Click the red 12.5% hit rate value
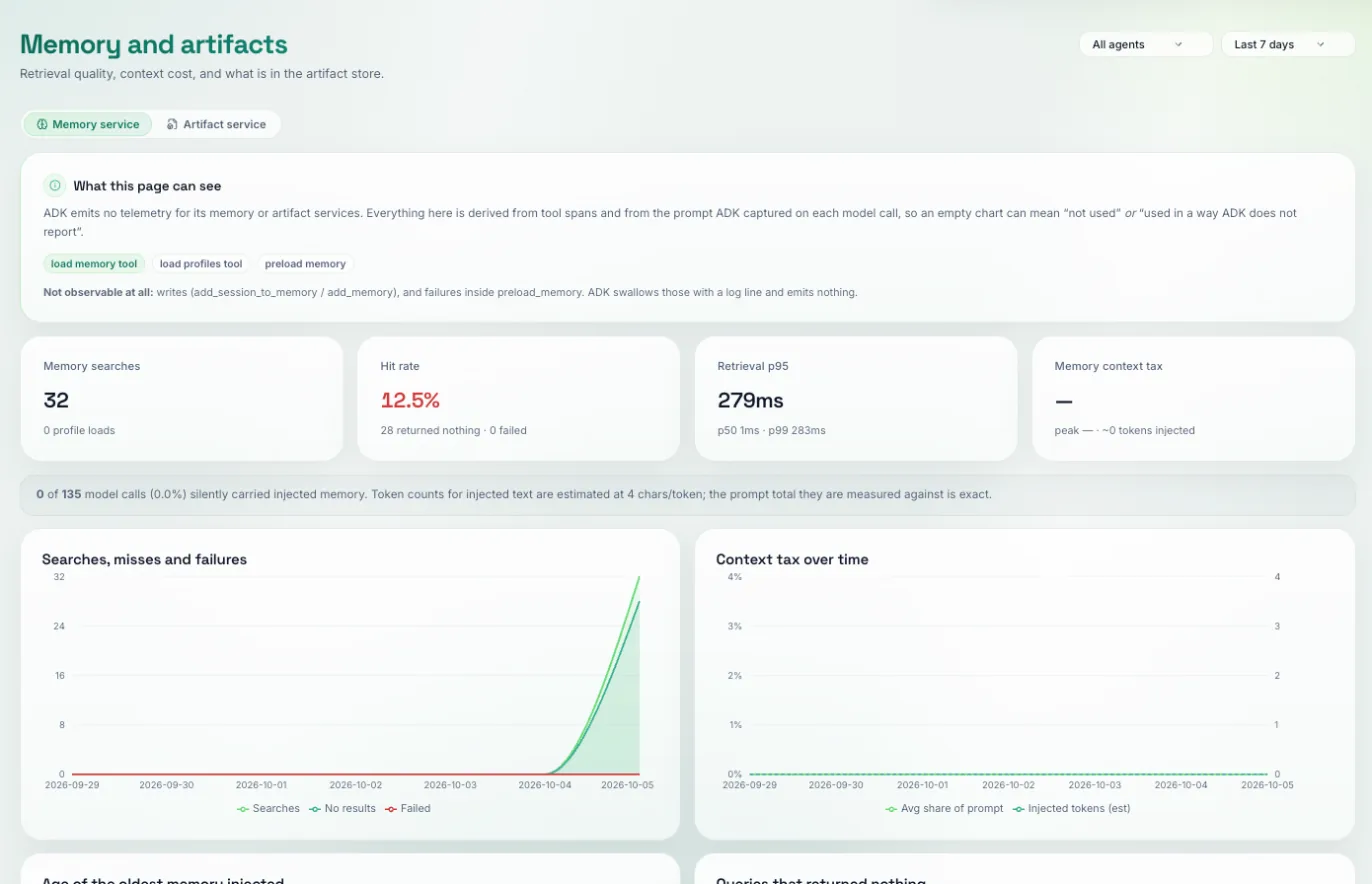Screen dimensions: 1372x884 click(410, 400)
